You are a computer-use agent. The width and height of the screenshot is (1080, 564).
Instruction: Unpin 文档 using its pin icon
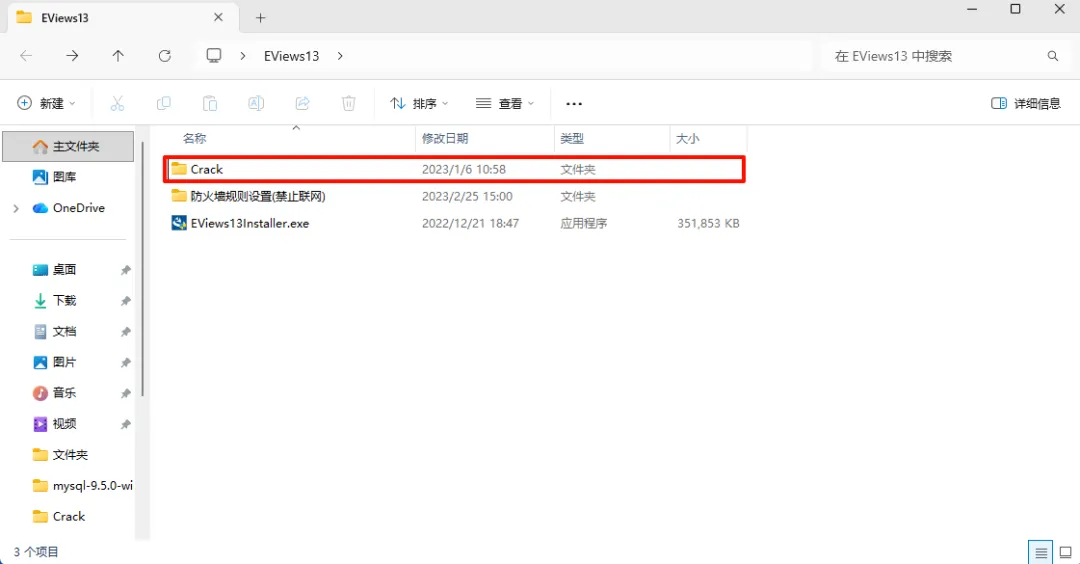(x=125, y=332)
